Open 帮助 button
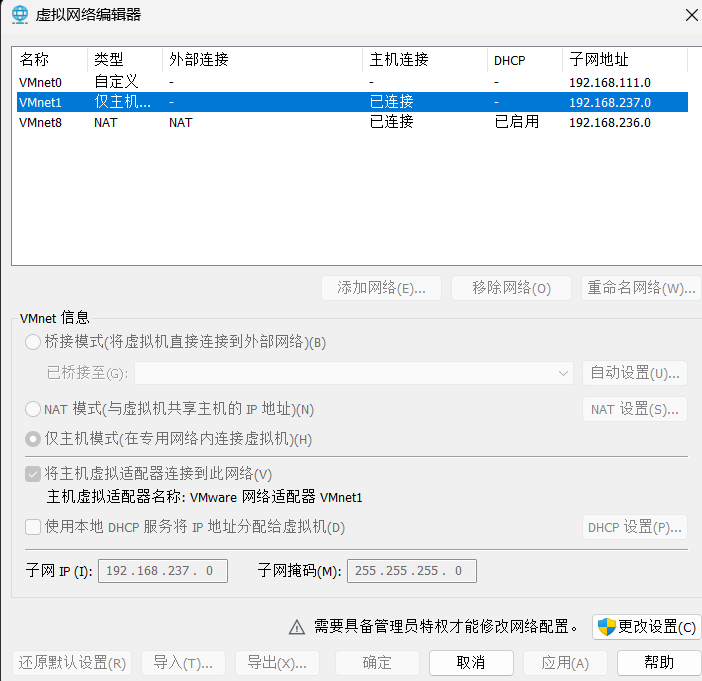 659,663
